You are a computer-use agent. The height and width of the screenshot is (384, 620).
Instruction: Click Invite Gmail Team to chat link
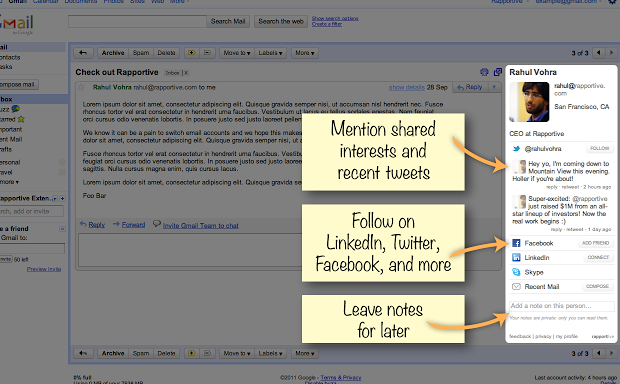200,225
